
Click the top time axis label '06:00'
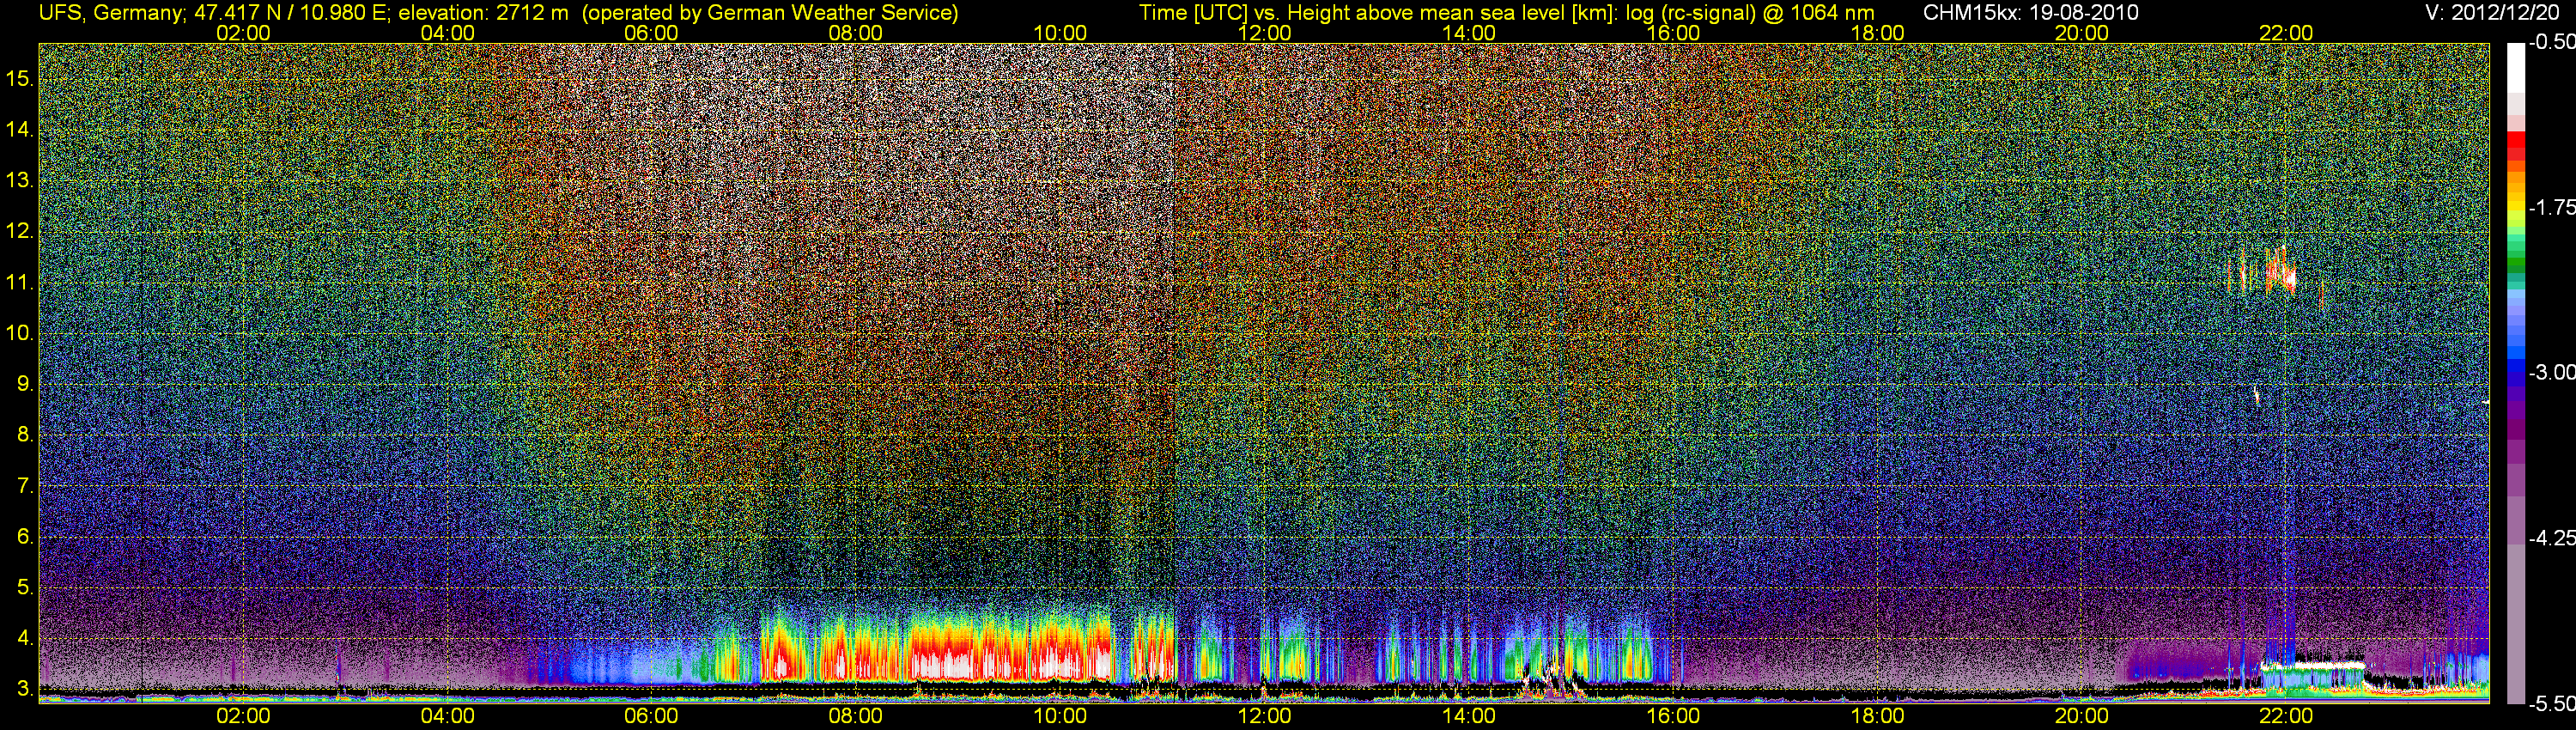pos(651,33)
